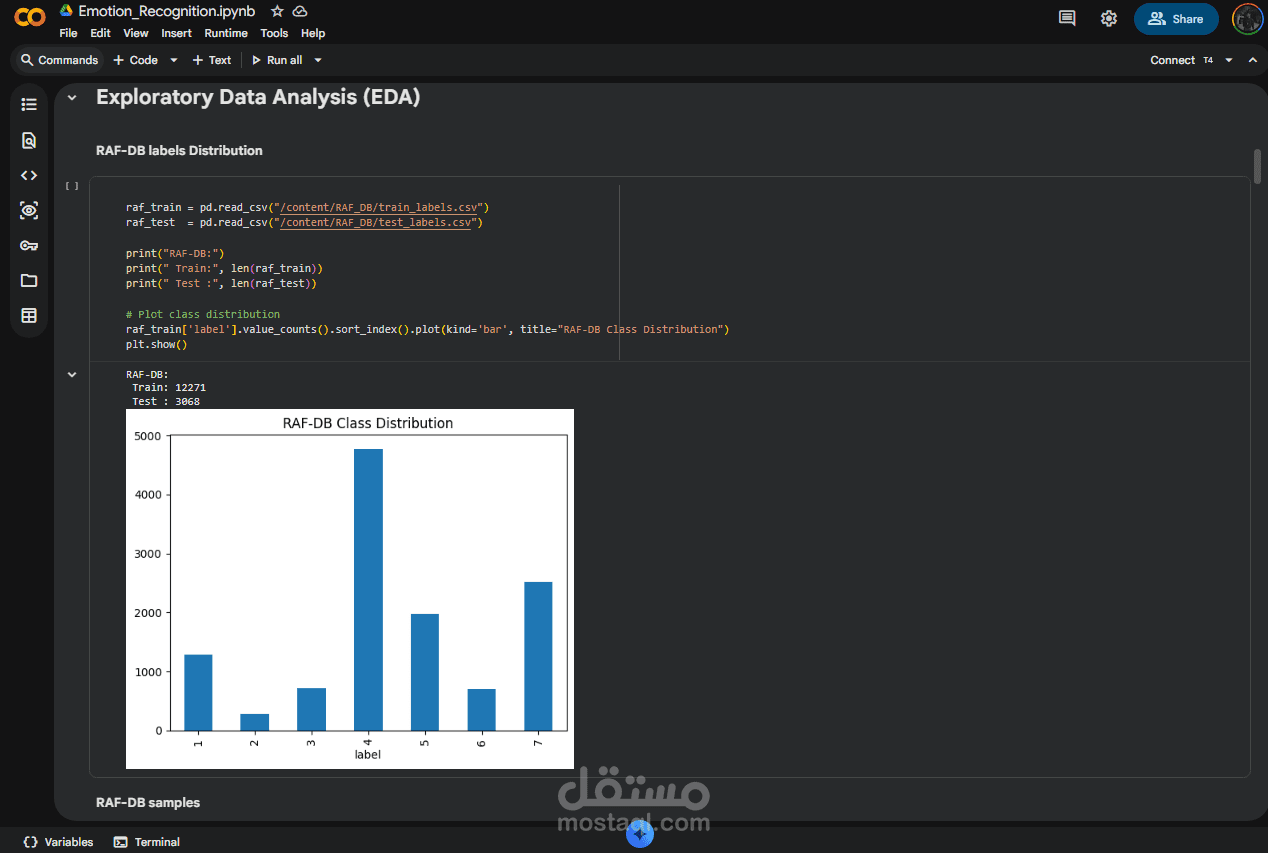The width and height of the screenshot is (1268, 853).
Task: Star the Emotion_Recognition.ipynb notebook
Action: tap(277, 11)
